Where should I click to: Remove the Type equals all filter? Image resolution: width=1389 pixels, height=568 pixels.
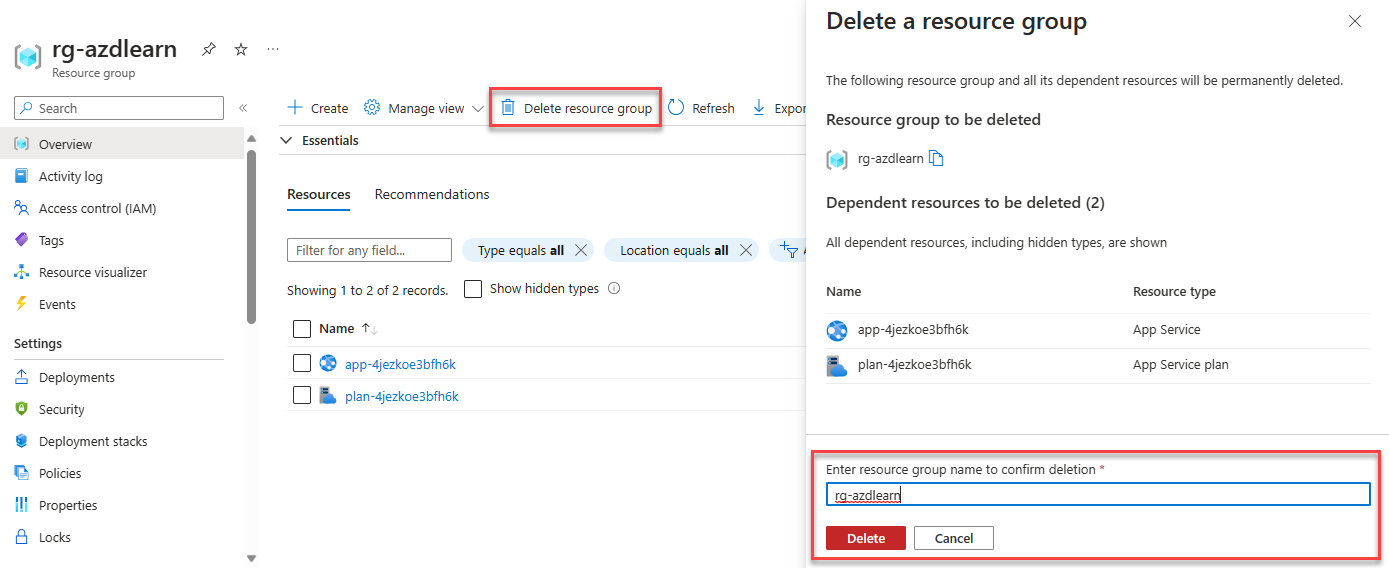[x=581, y=250]
